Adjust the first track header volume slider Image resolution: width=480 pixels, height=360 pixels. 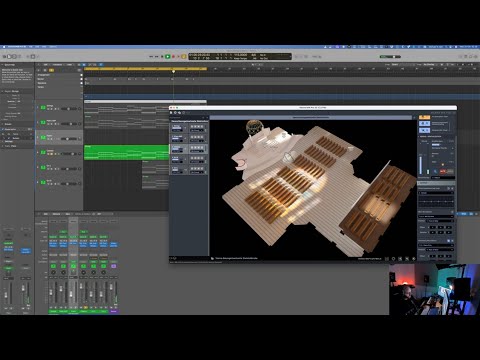tap(69, 109)
